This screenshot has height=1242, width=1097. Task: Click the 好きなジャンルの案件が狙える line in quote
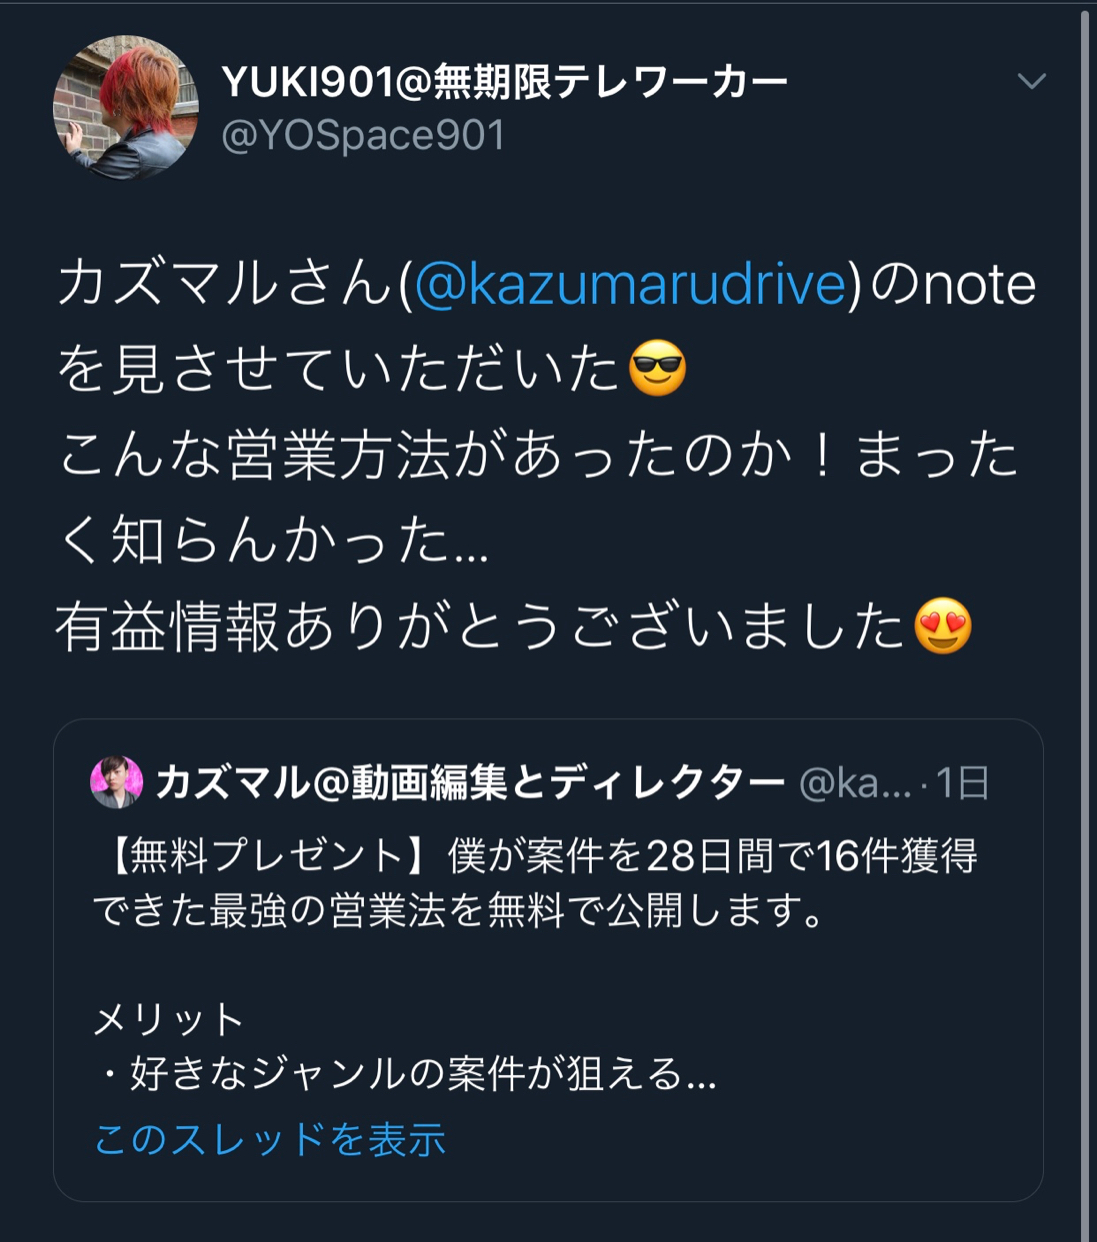point(405,1074)
